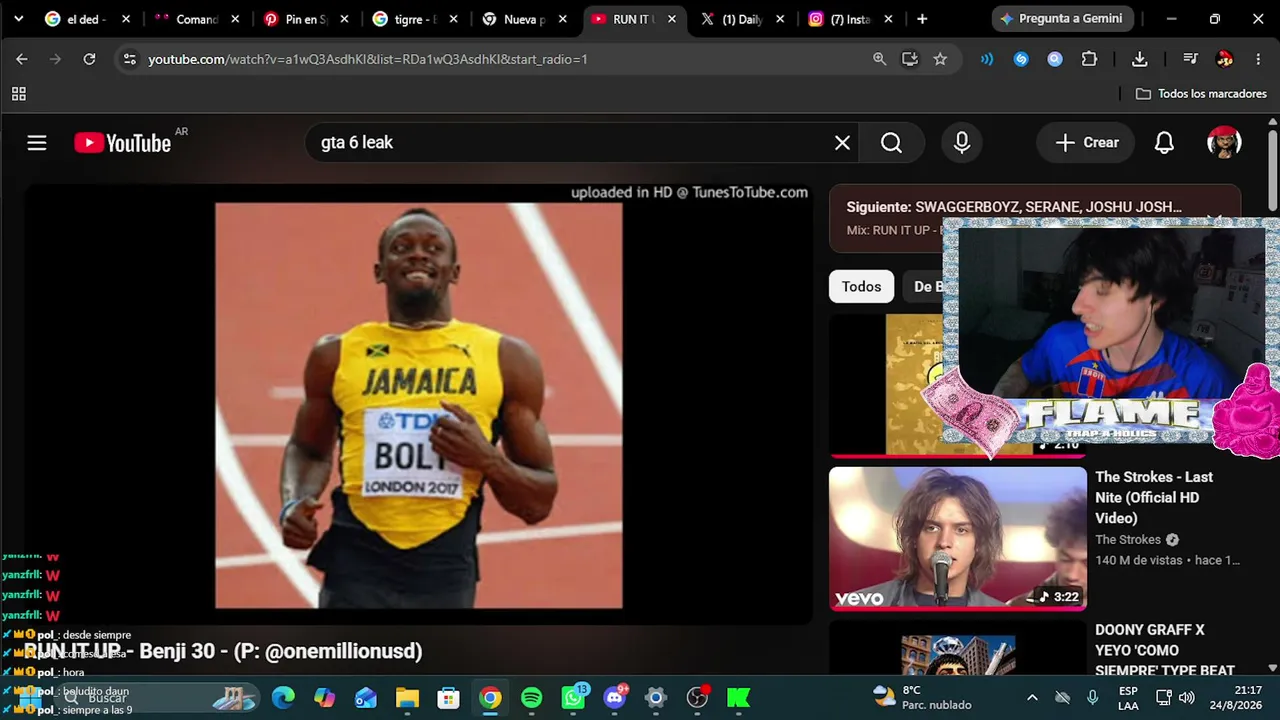Open WhatsApp from the taskbar
Screen dimensions: 1280x720
pyautogui.click(x=573, y=697)
